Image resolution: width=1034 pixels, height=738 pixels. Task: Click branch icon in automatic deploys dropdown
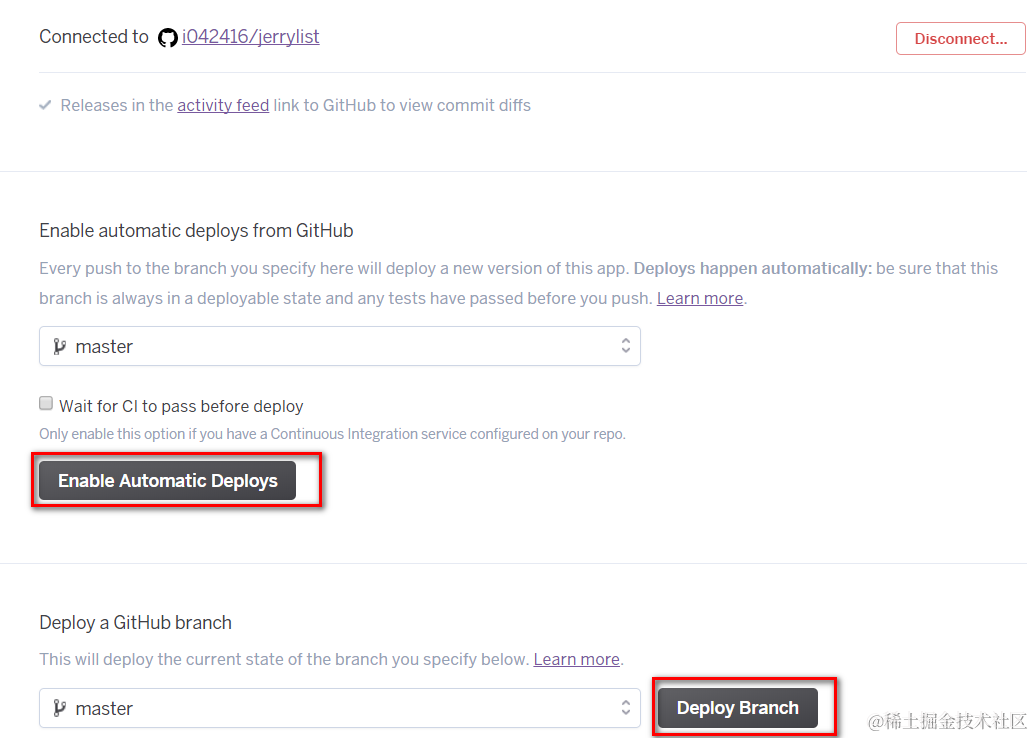59,346
